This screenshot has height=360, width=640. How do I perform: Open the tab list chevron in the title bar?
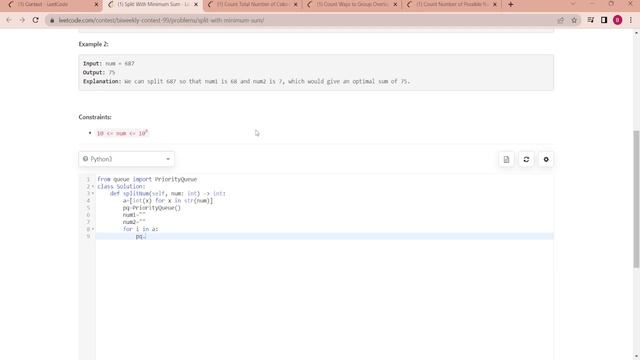(573, 4)
